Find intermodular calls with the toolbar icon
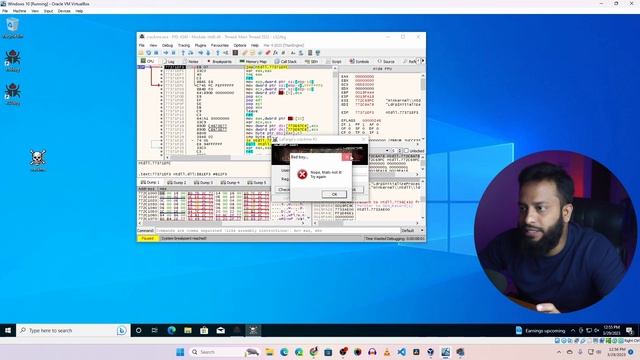The image size is (640, 360). 301,53
